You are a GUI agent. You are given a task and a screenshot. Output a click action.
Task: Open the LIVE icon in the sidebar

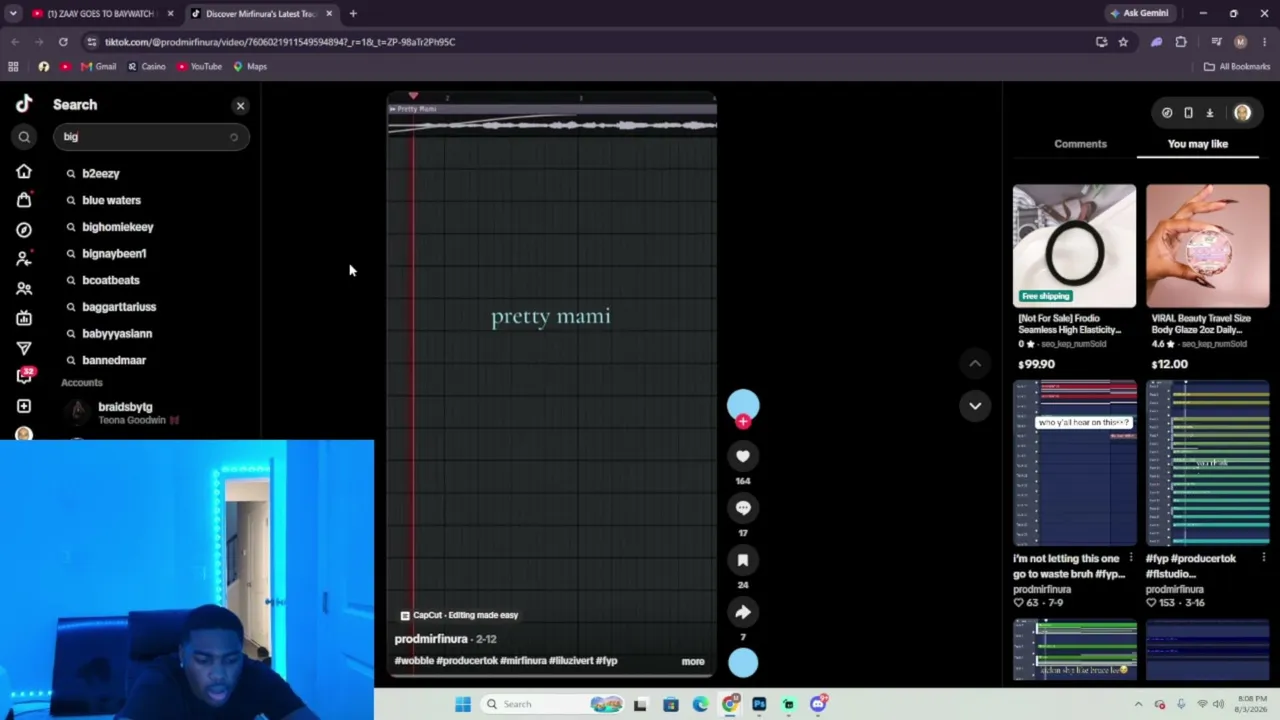pyautogui.click(x=24, y=318)
